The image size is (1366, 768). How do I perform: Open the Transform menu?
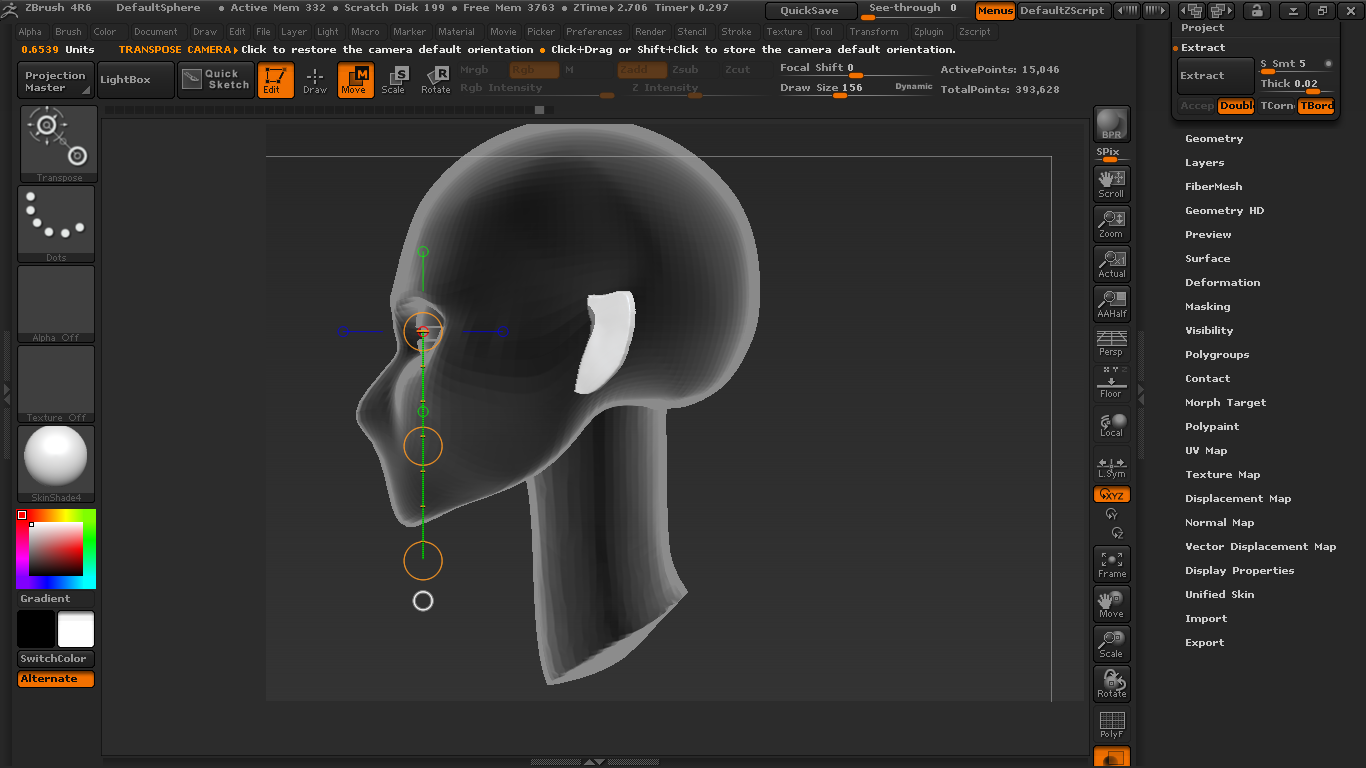click(x=874, y=32)
